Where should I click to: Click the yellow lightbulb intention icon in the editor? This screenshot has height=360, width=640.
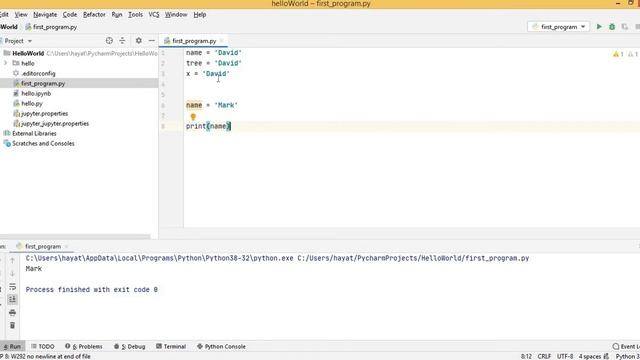193,117
